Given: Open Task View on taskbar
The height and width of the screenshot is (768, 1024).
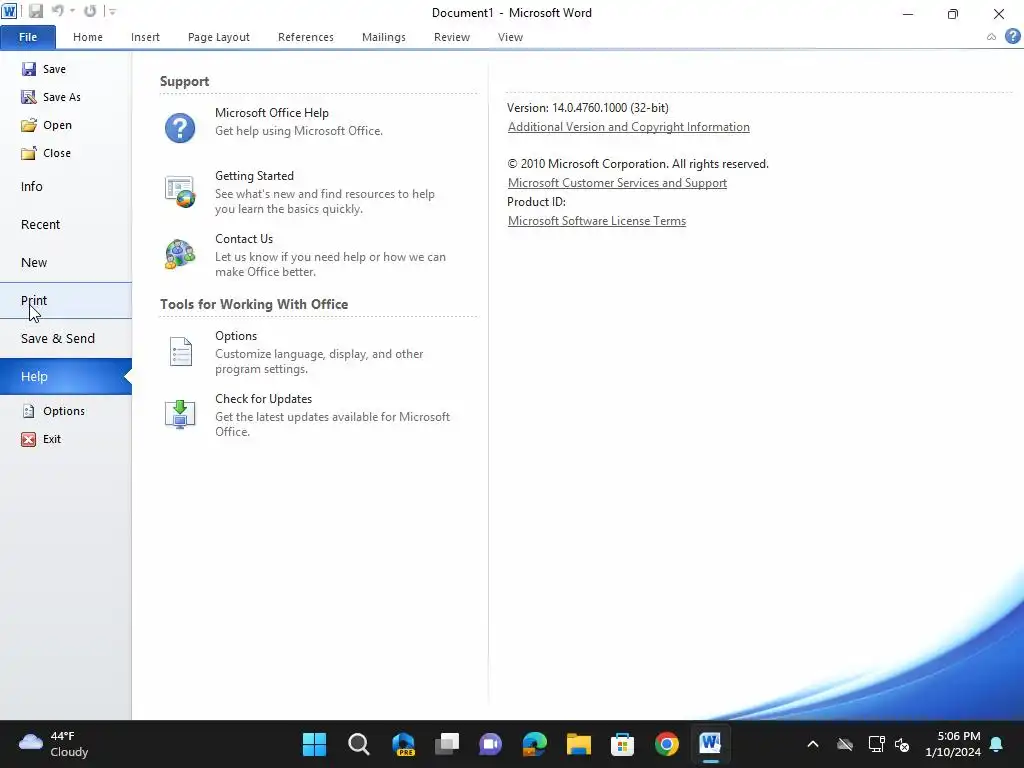Looking at the screenshot, I should (x=447, y=744).
